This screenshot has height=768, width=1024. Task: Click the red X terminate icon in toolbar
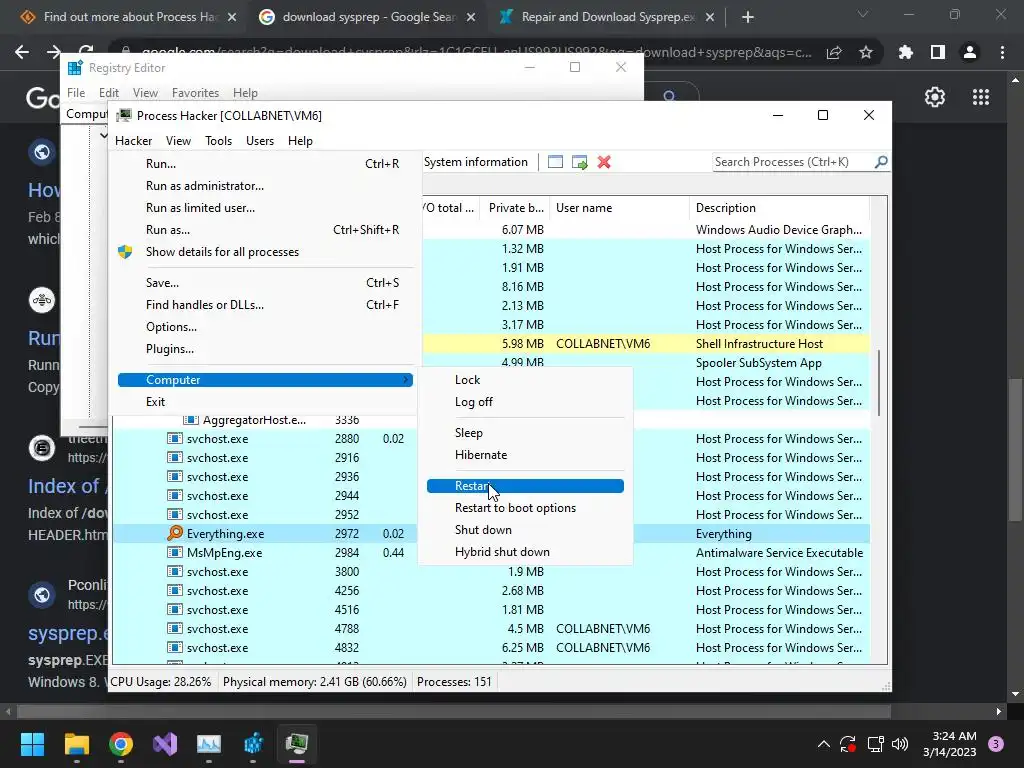coord(604,162)
